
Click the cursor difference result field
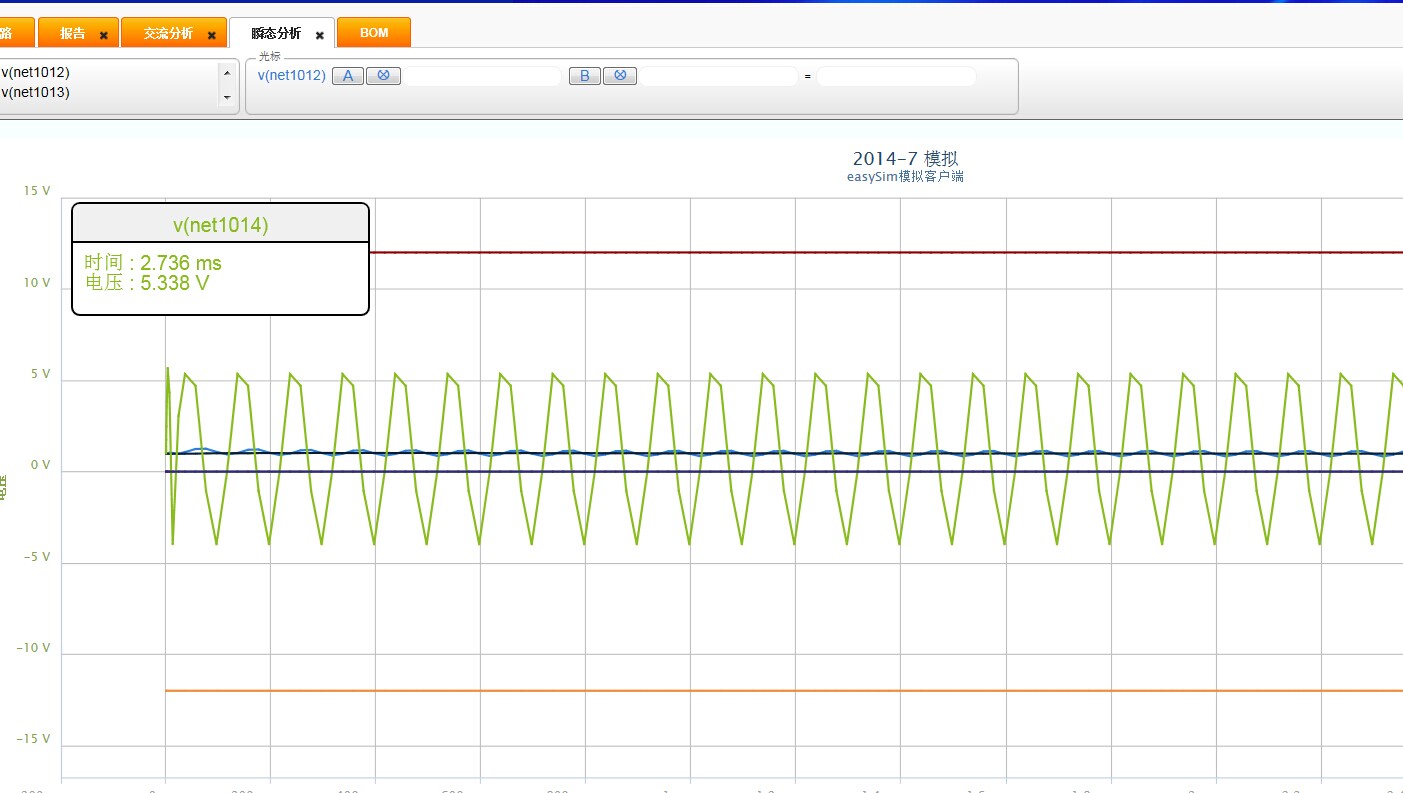click(x=896, y=76)
